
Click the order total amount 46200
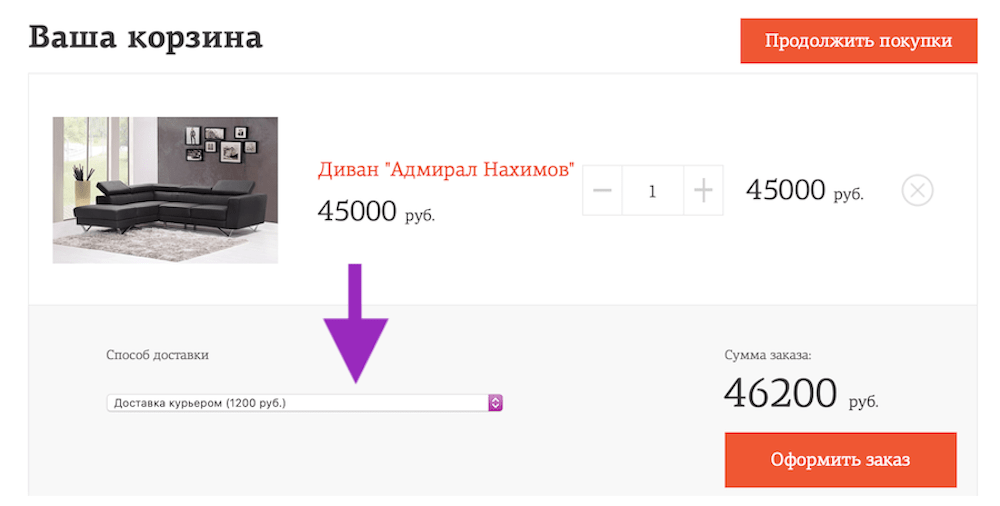tap(780, 393)
